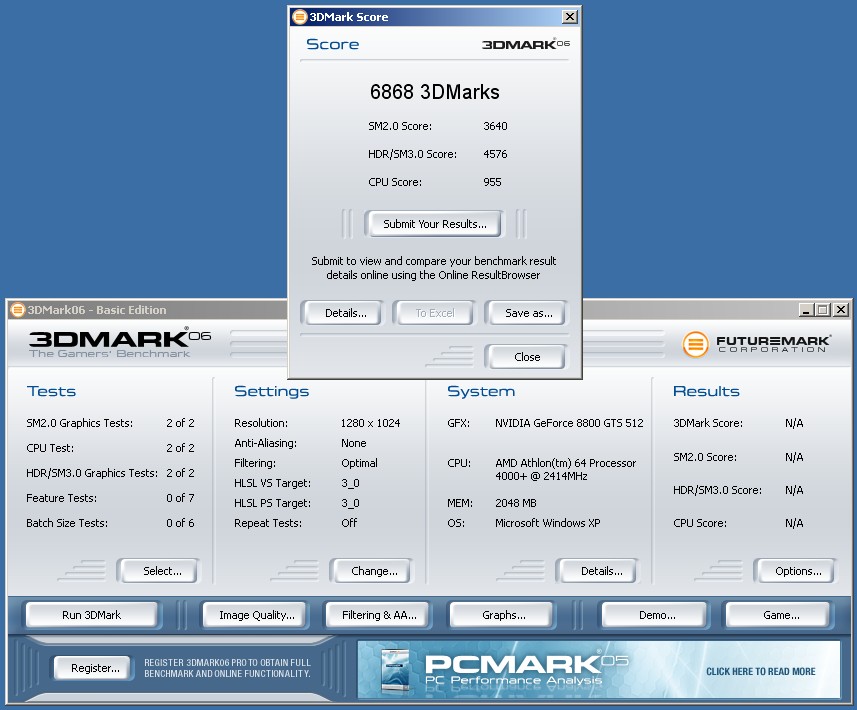The height and width of the screenshot is (710, 857).
Task: Click the 3DMark06 logo in Score dialog
Action: click(x=525, y=44)
